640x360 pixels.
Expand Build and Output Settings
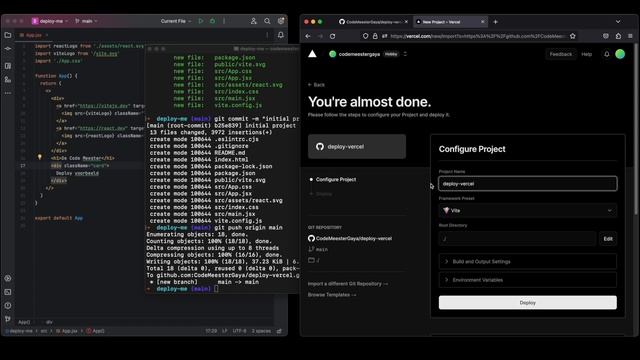(527, 262)
